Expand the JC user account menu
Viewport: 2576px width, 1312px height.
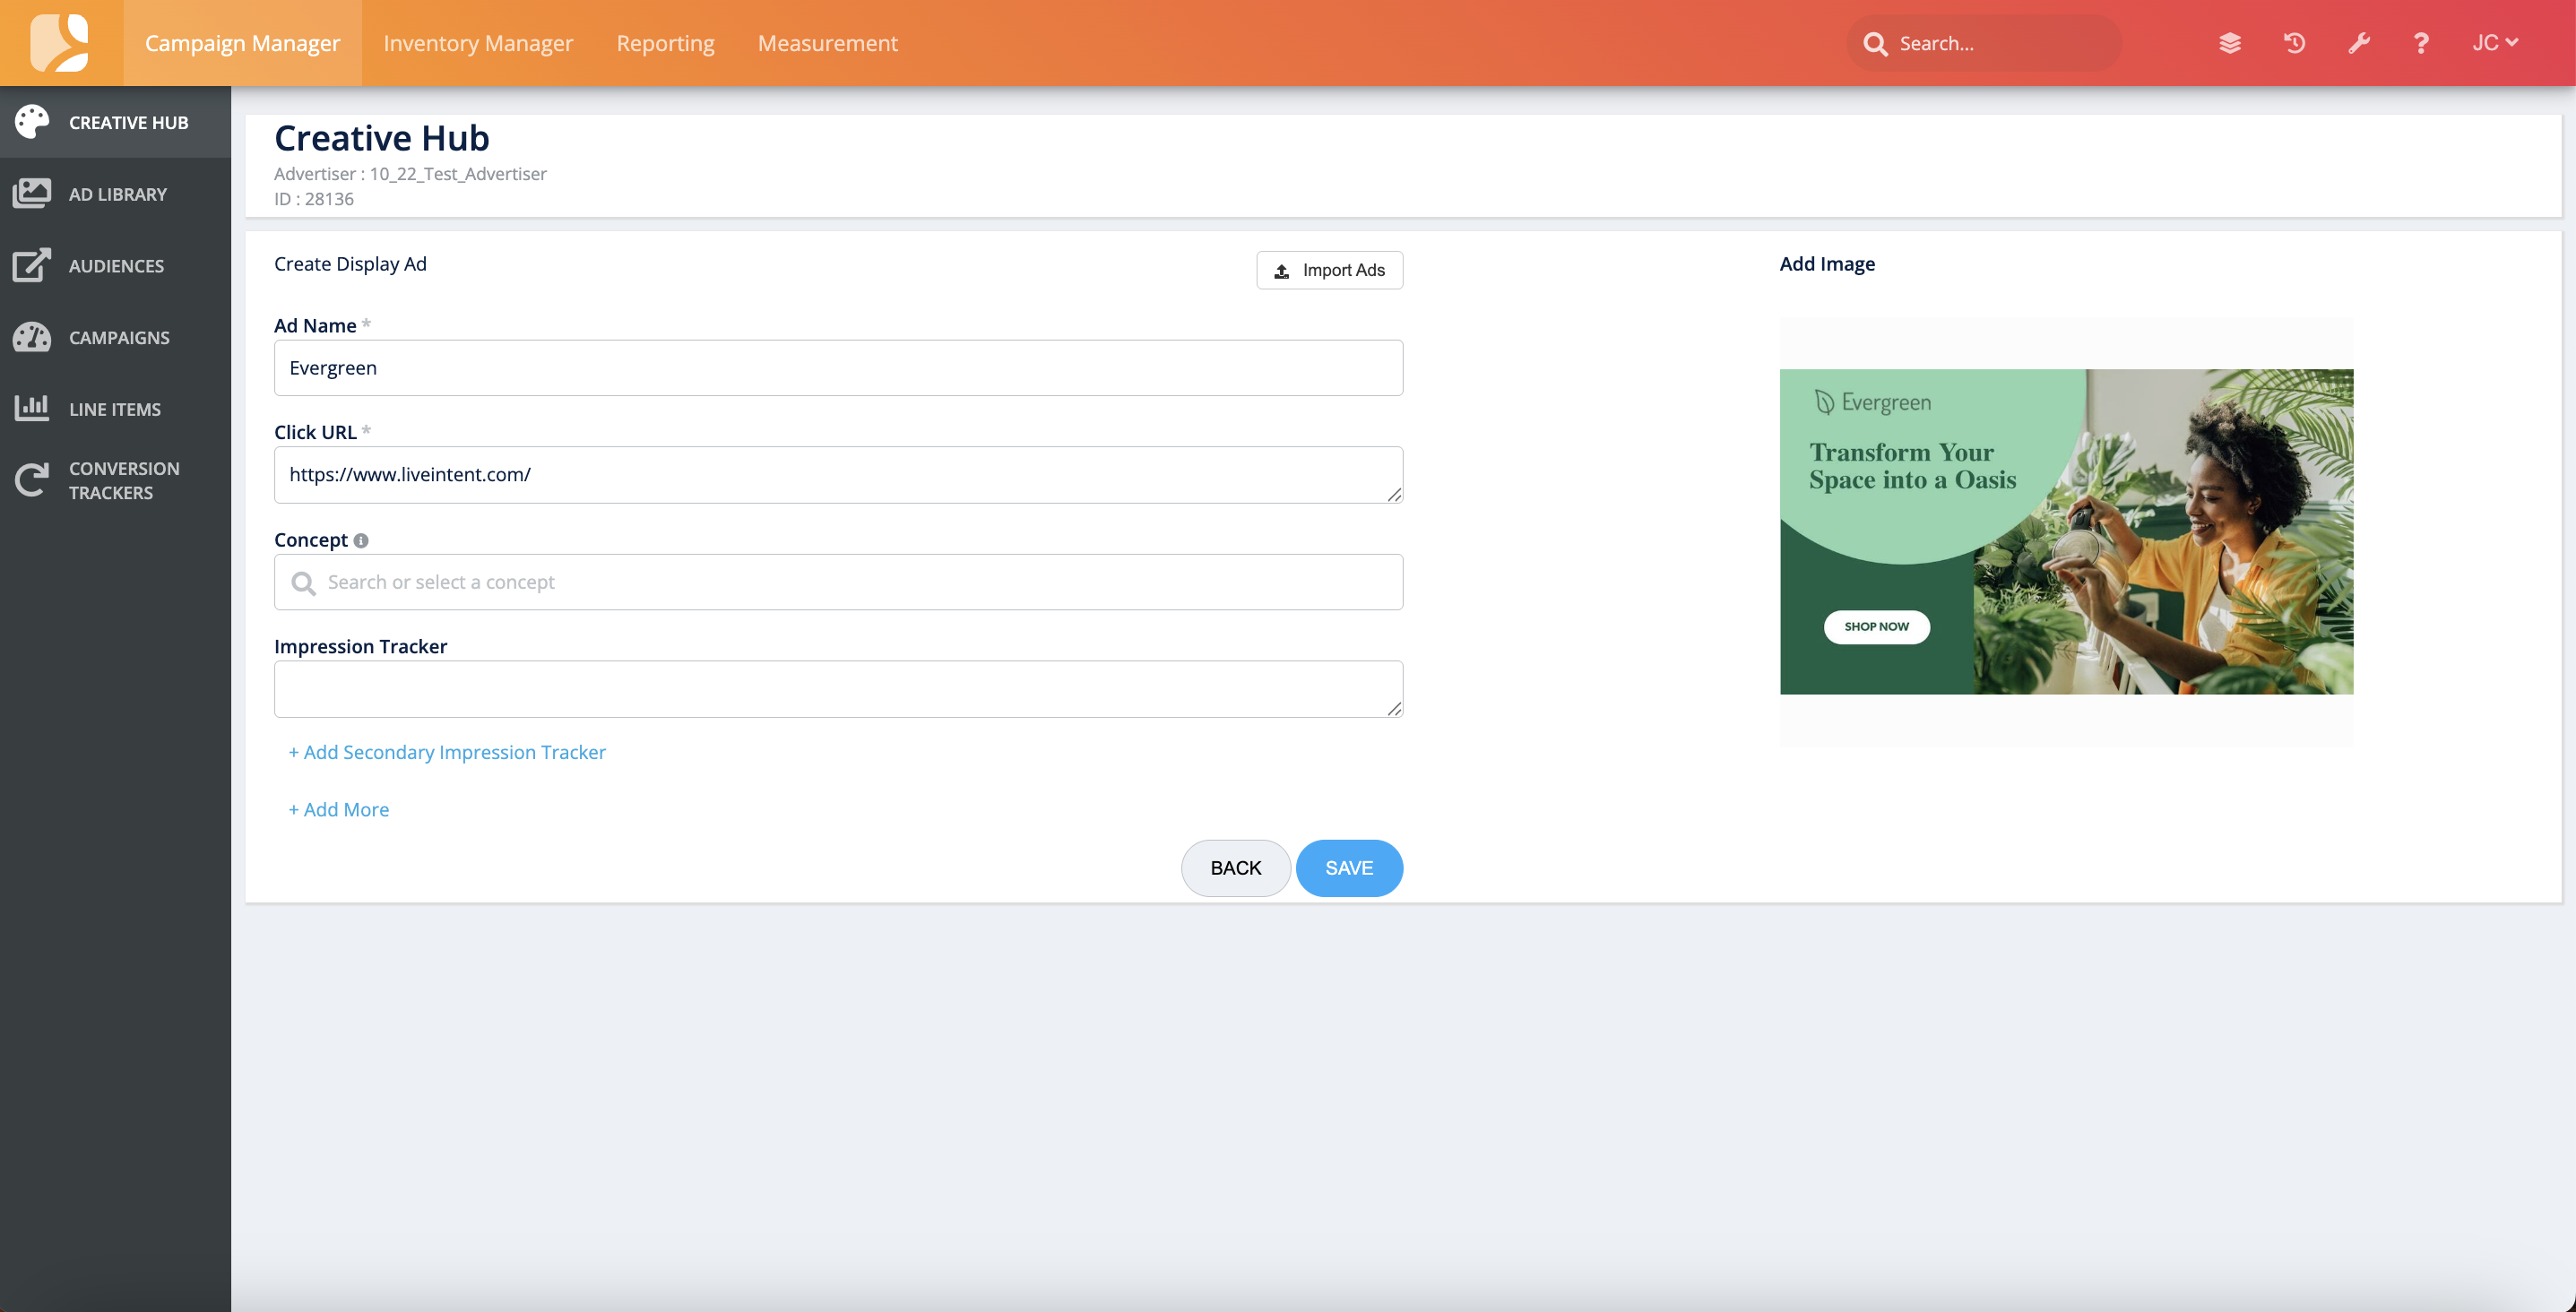pos(2494,43)
